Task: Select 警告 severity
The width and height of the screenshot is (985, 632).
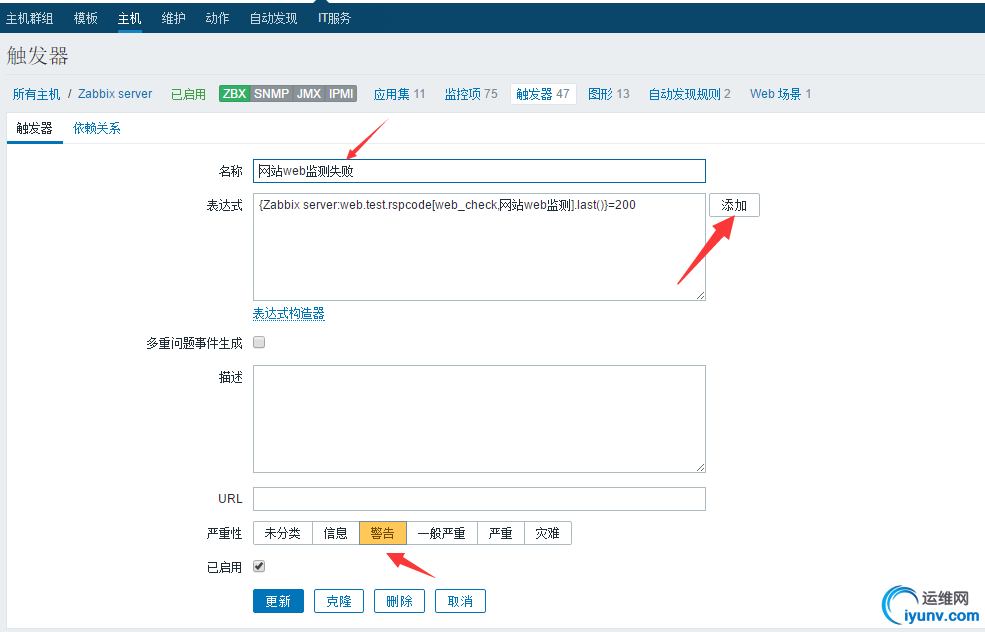Action: click(383, 533)
